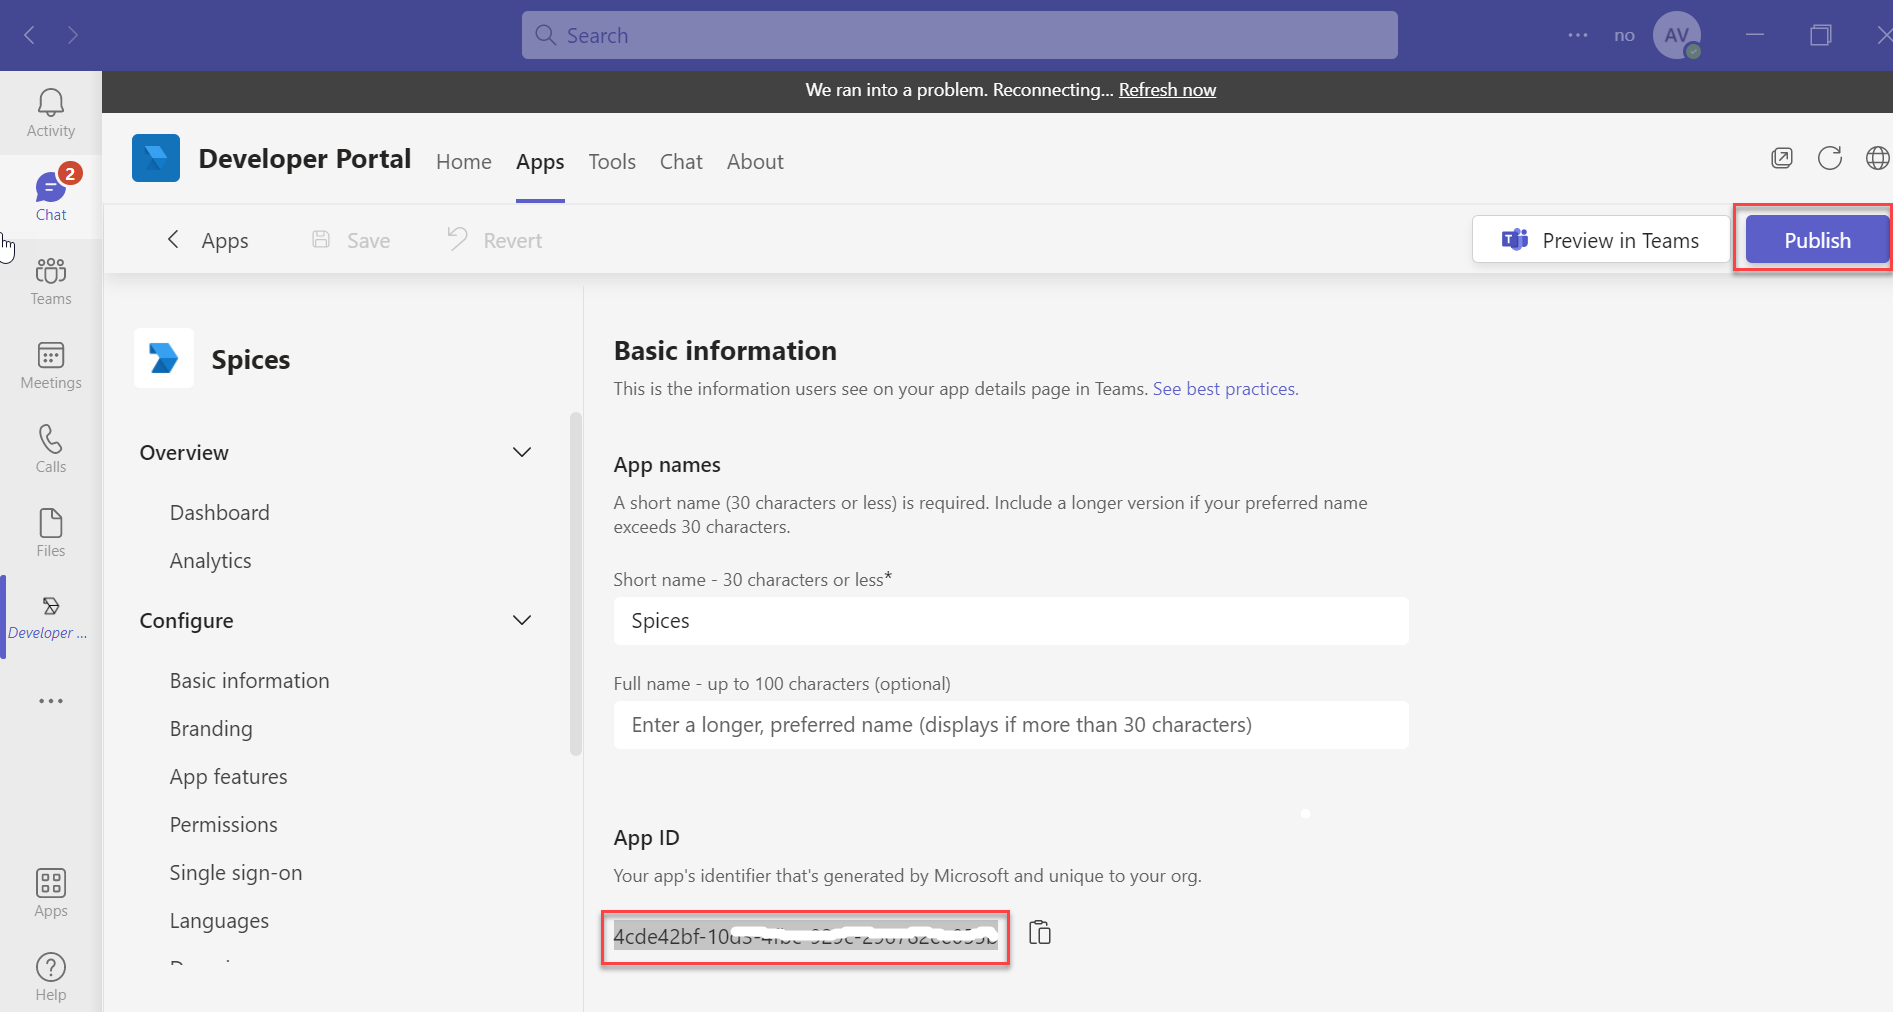
Task: Click the Developer Portal title text
Action: 305,158
